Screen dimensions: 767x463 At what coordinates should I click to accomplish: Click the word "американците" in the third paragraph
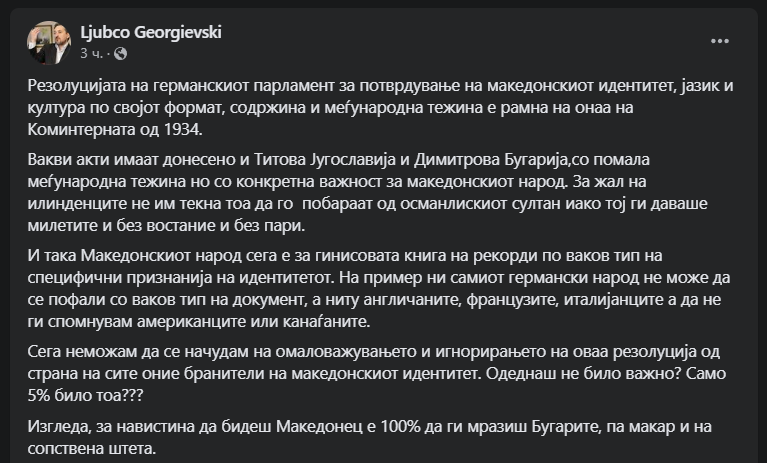click(x=205, y=323)
